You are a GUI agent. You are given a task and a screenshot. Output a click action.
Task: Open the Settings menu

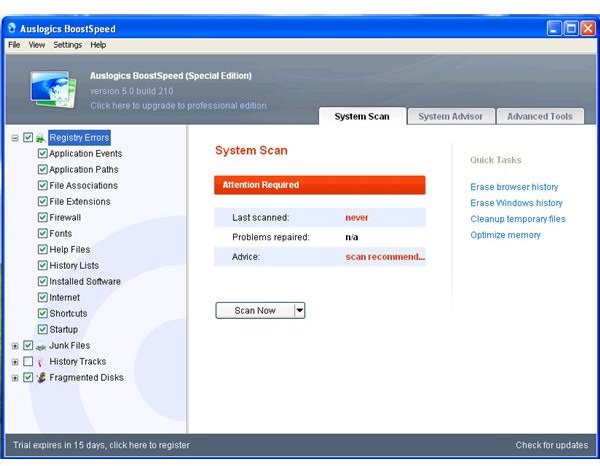[68, 45]
